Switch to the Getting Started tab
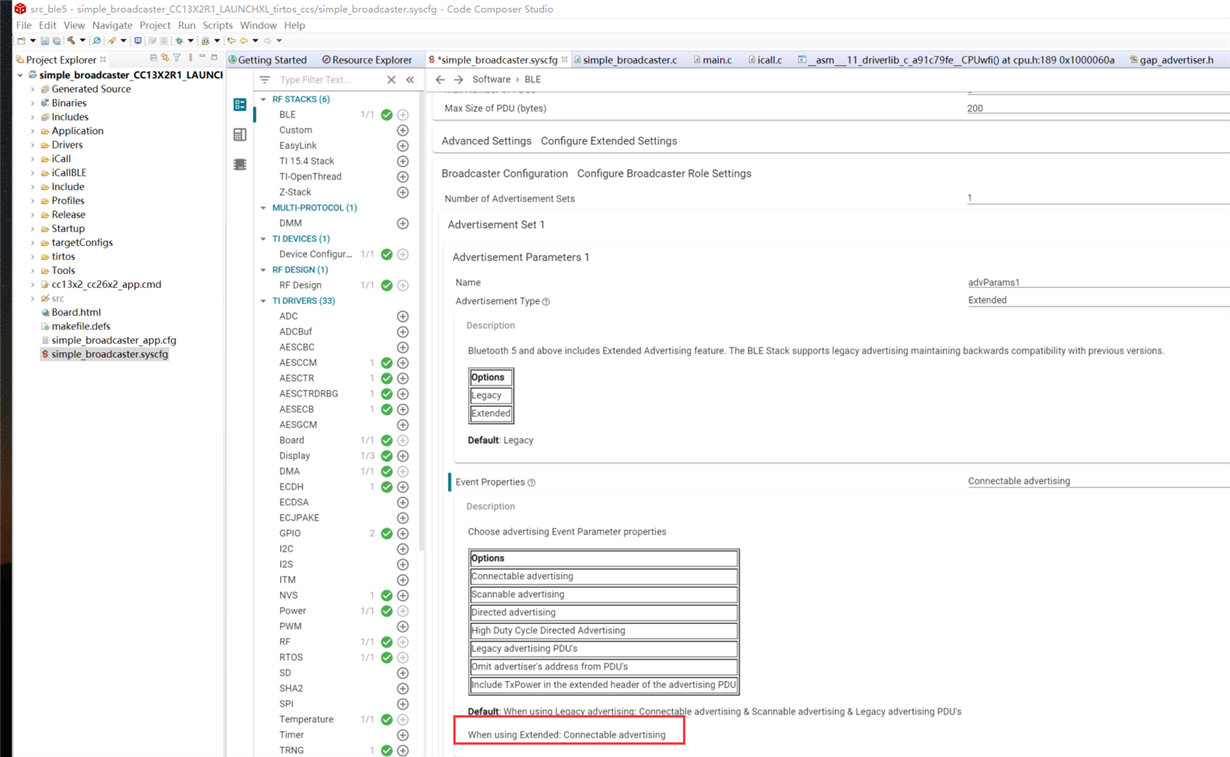 point(267,60)
